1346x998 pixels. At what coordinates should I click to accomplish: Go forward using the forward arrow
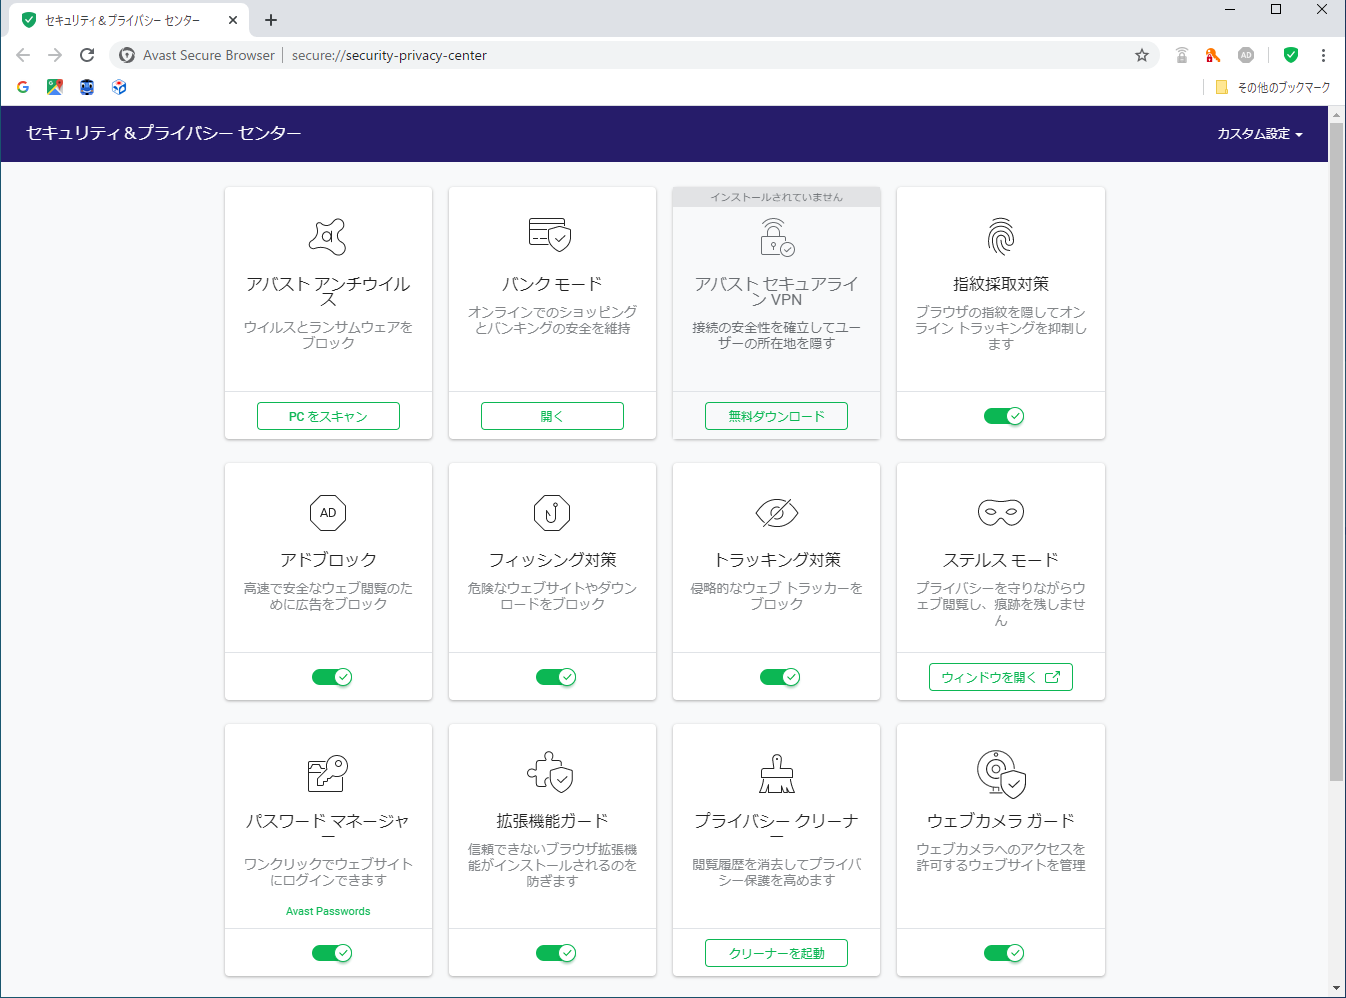coord(55,55)
